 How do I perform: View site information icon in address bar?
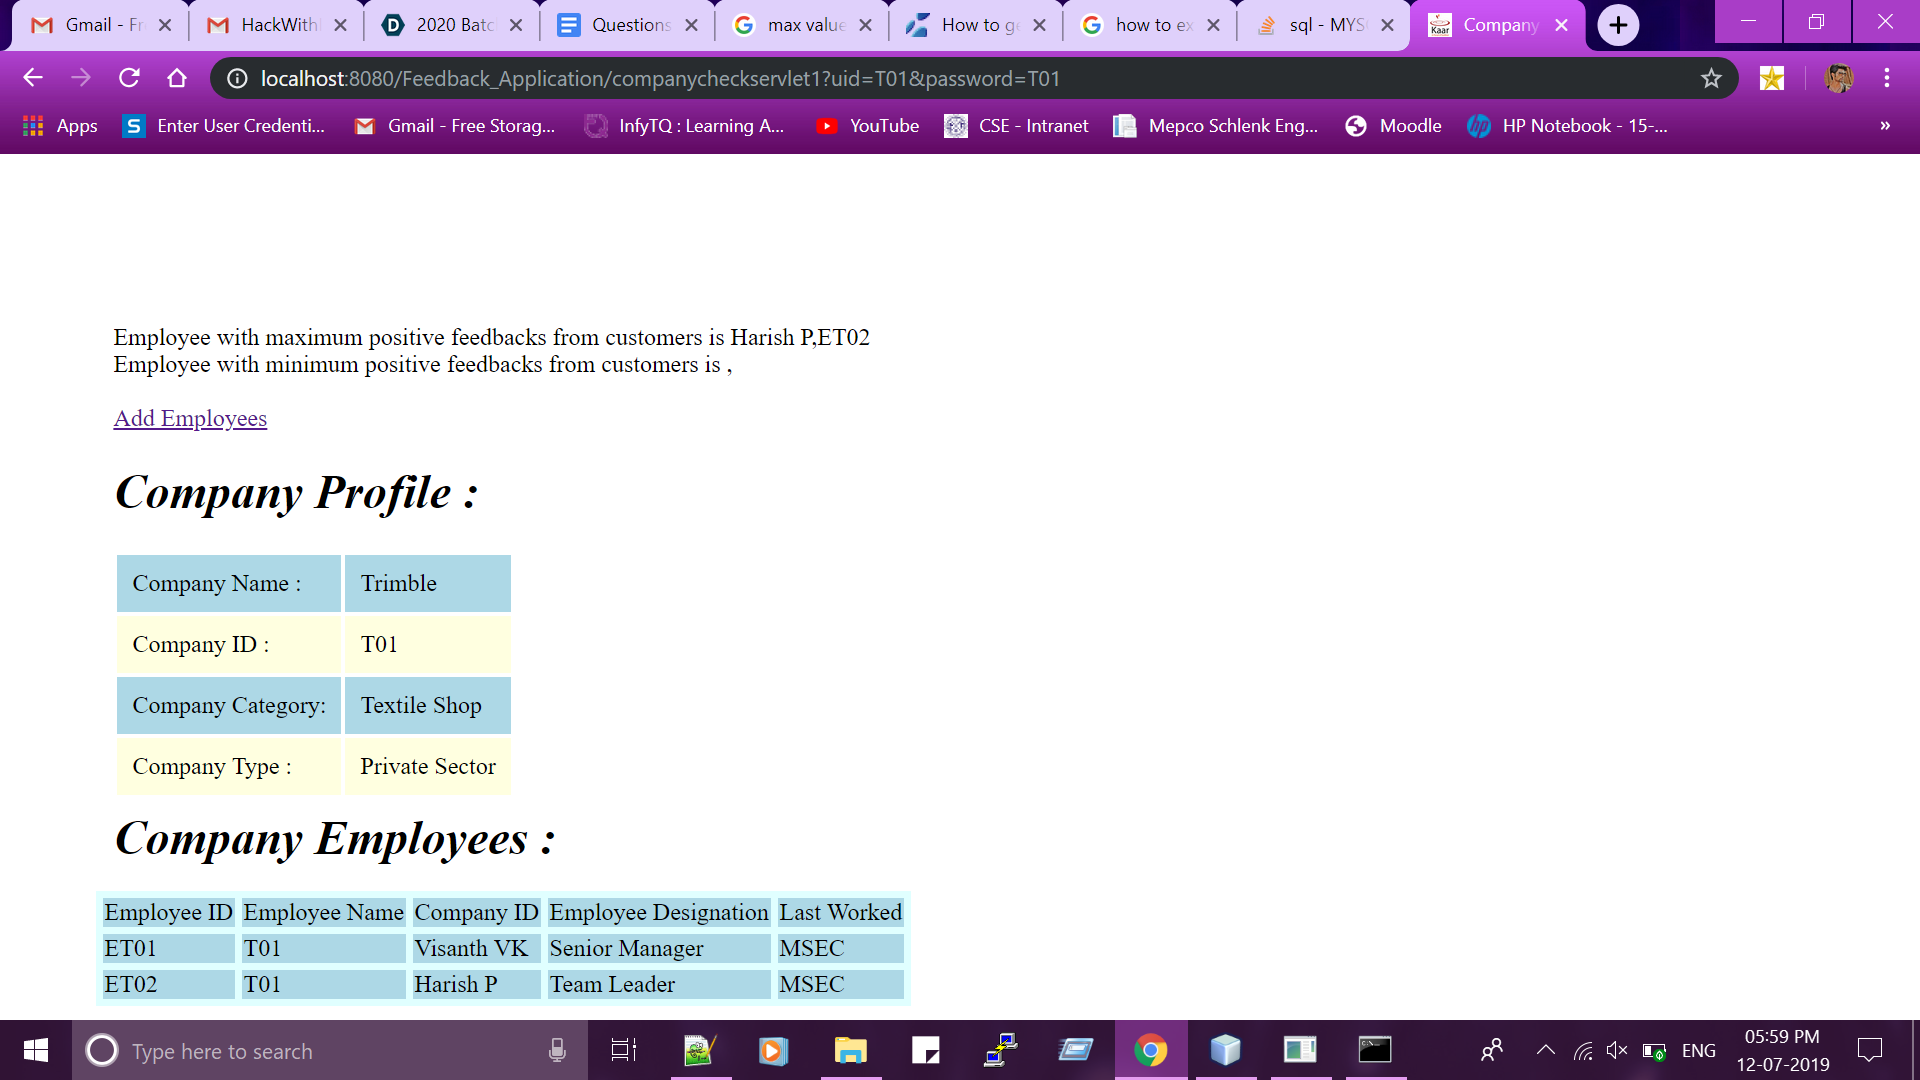click(237, 78)
